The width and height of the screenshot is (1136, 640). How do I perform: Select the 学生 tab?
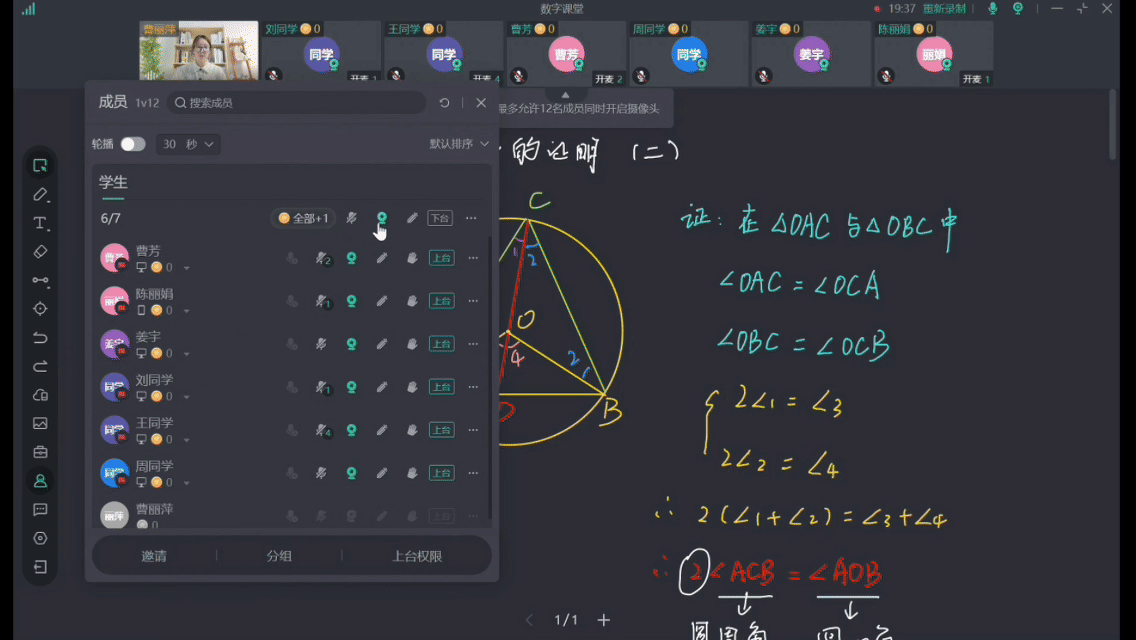[113, 182]
